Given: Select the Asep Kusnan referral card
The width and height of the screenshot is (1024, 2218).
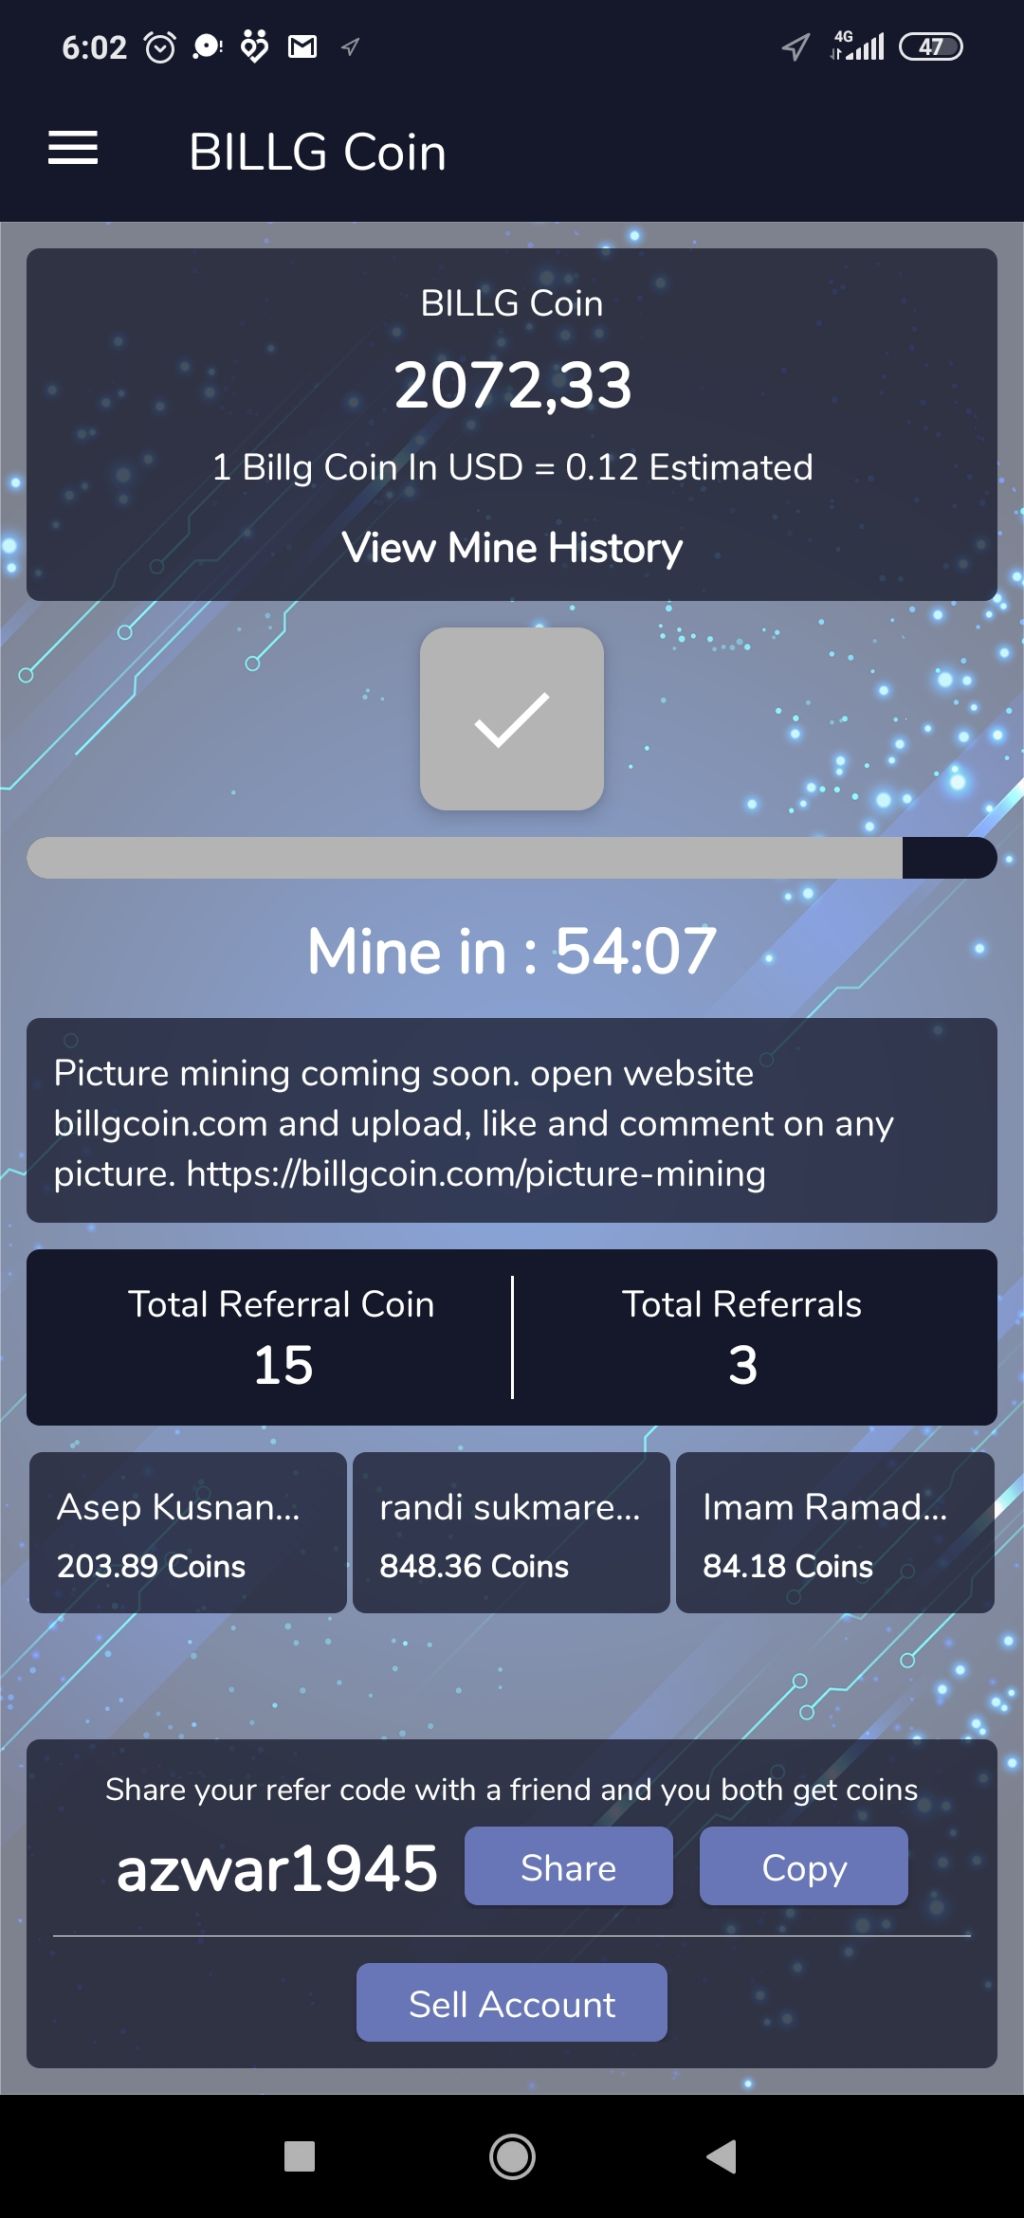Looking at the screenshot, I should click(188, 1533).
